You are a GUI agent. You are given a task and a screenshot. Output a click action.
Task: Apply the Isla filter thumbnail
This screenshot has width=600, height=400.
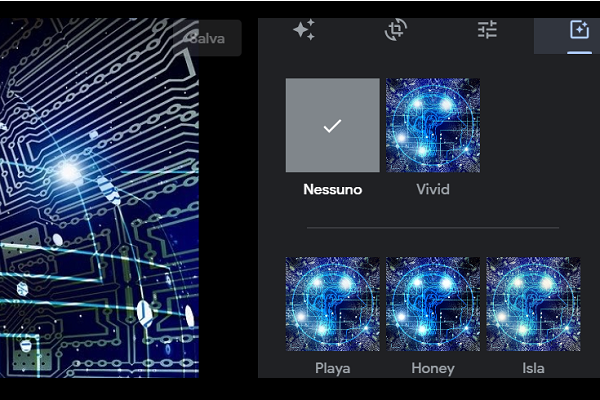tap(533, 304)
